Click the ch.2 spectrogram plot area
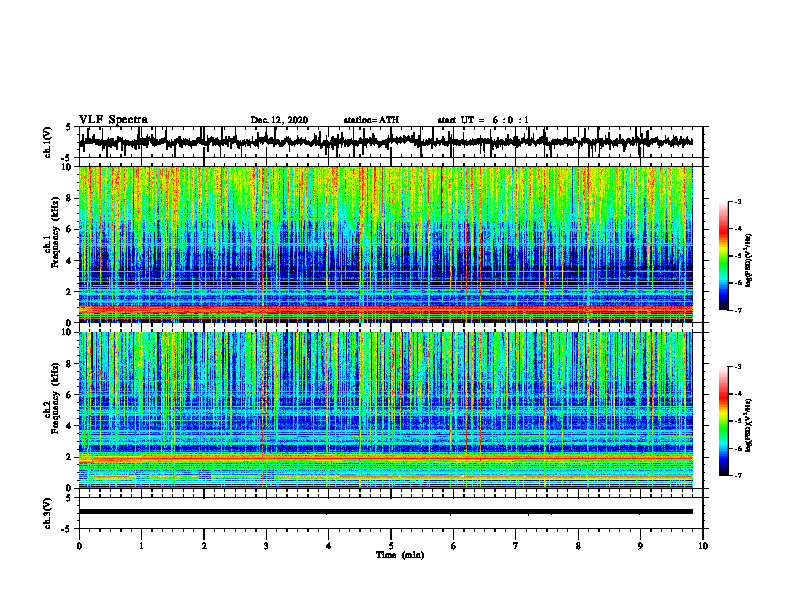This screenshot has height=612, width=792. tap(386, 410)
